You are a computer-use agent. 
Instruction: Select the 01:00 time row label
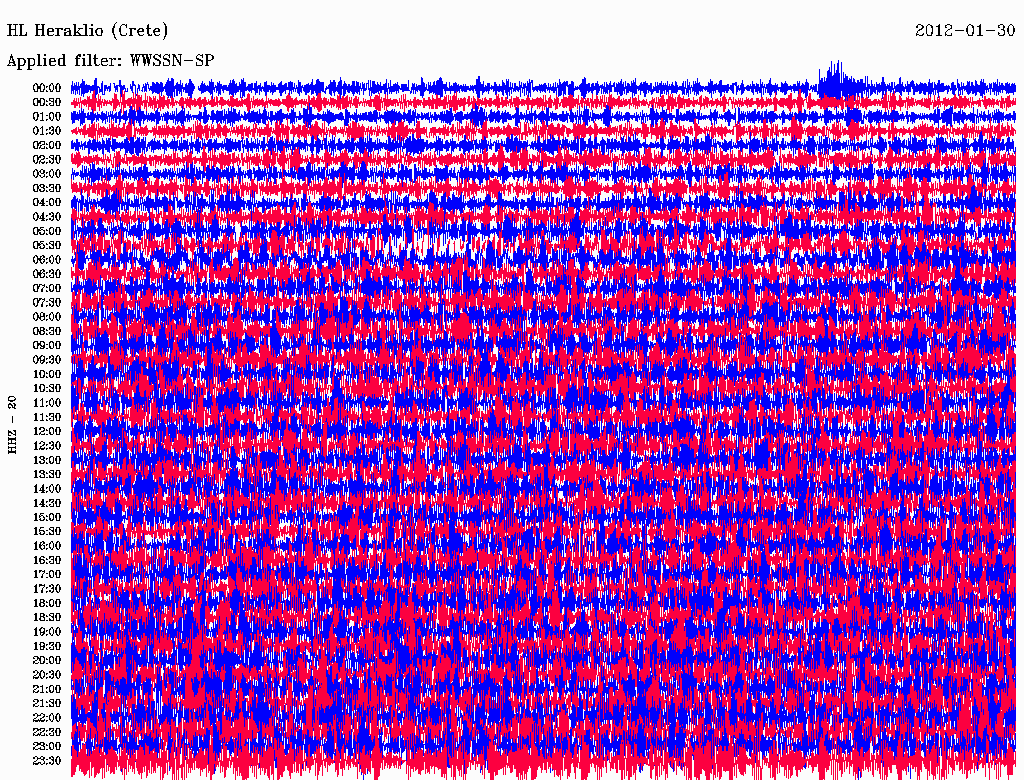pyautogui.click(x=47, y=116)
